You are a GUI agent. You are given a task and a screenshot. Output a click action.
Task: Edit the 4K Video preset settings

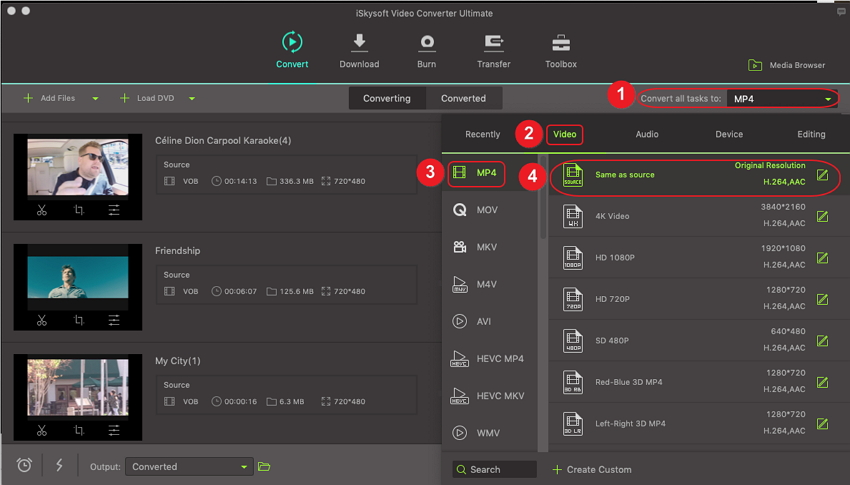coord(822,216)
